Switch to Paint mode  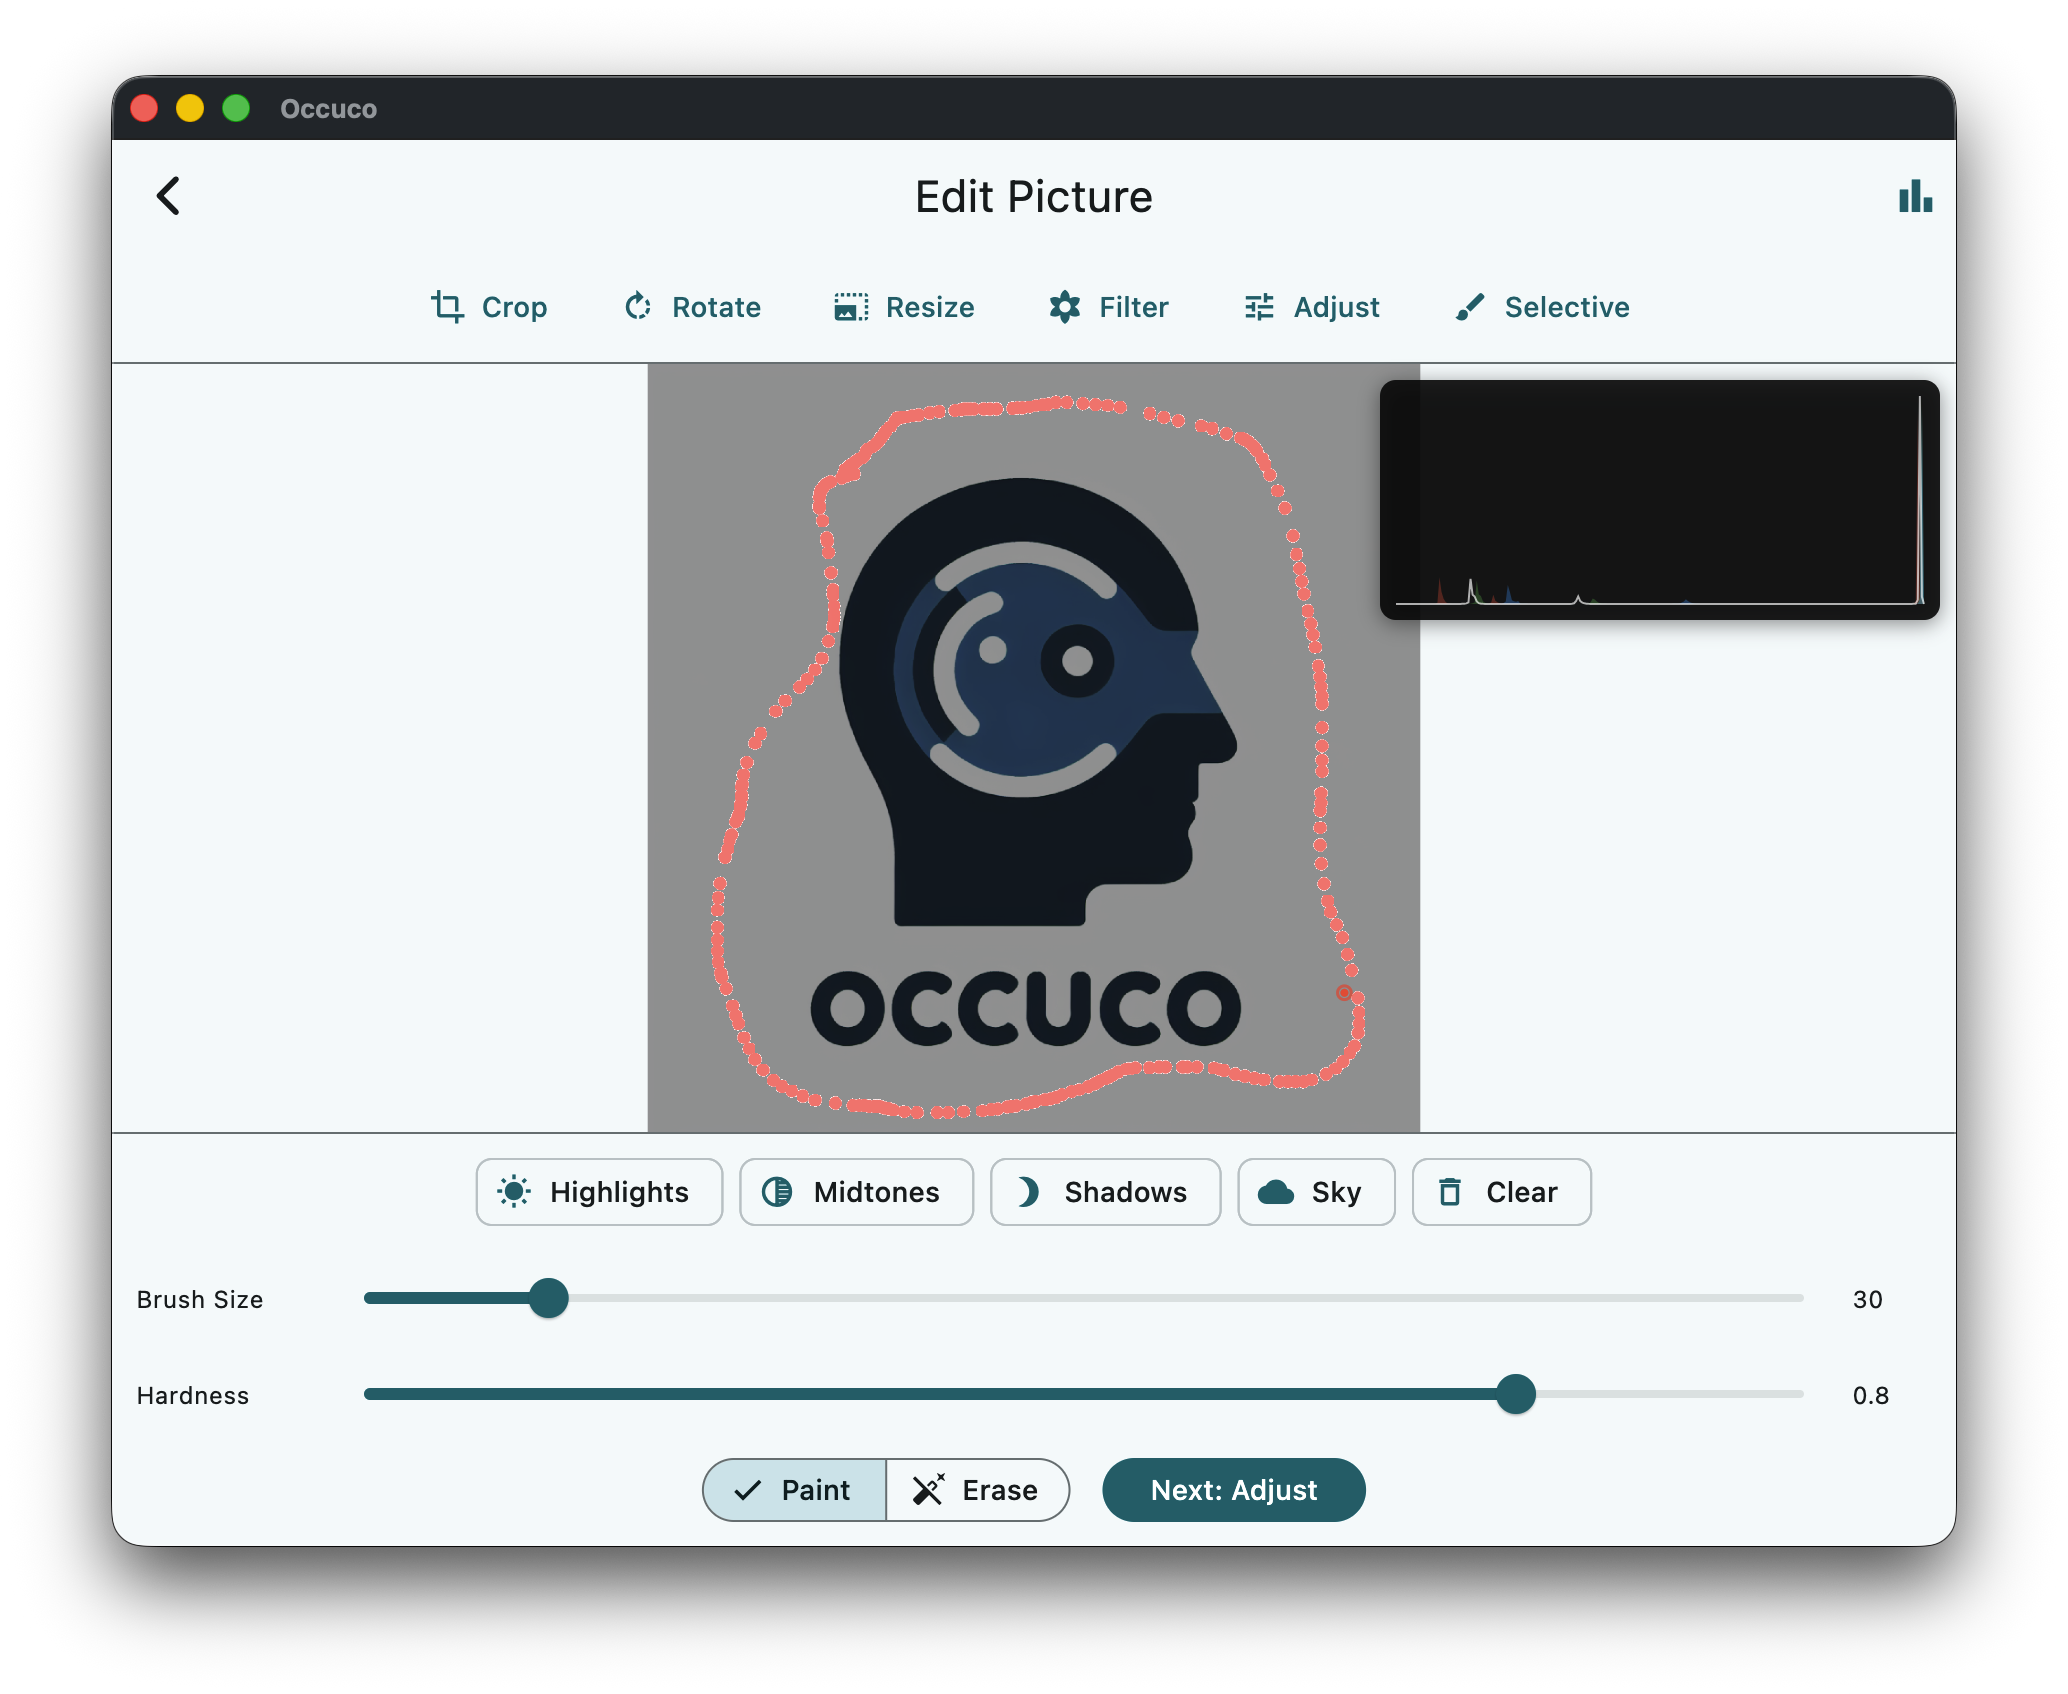pos(795,1490)
